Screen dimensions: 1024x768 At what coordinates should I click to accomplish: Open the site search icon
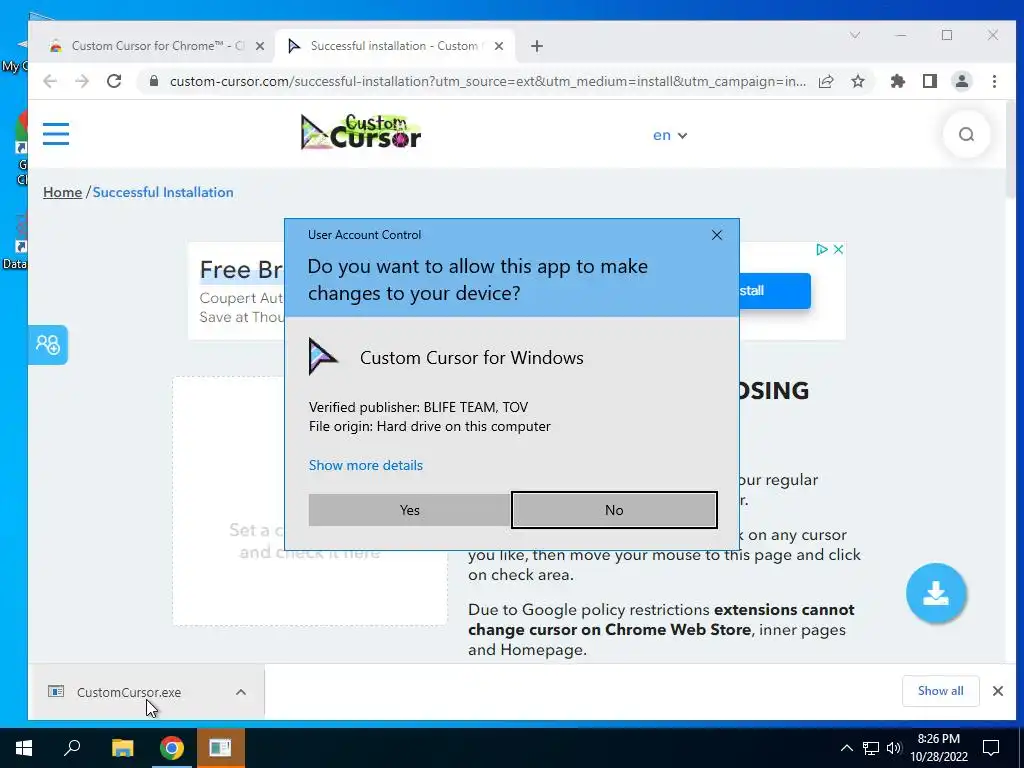967,135
